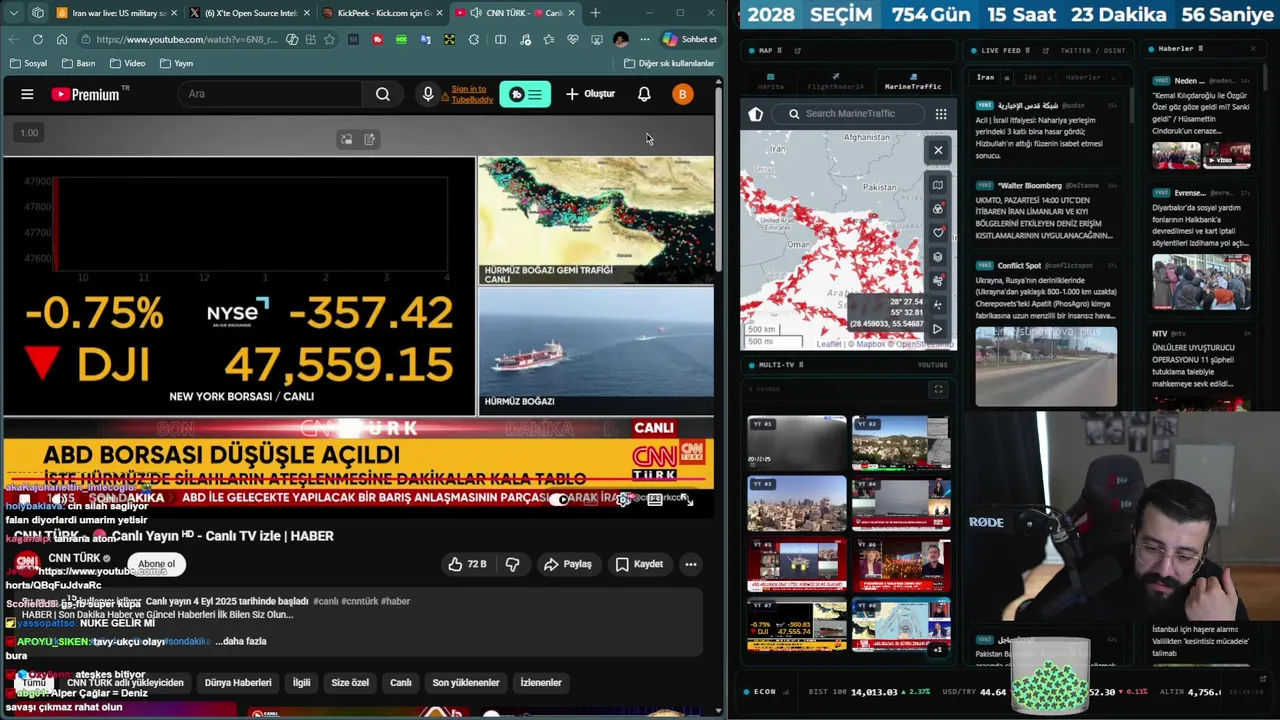Focus the YouTube 'Ara' search box
The width and height of the screenshot is (1280, 720).
point(270,94)
